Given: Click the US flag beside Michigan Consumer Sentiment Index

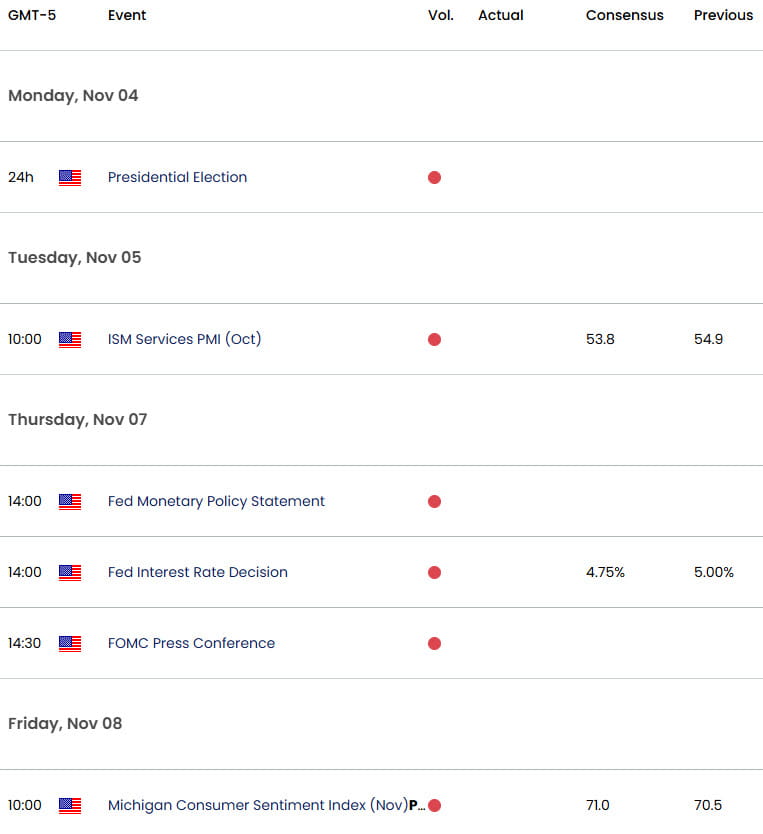Looking at the screenshot, I should 70,805.
